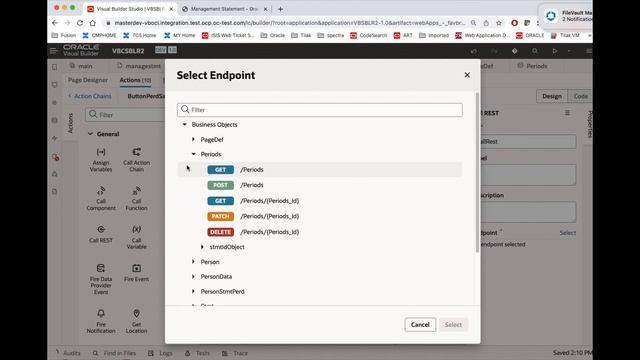640x360 pixels.
Task: Open the Logs bottom panel
Action: (x=160, y=353)
